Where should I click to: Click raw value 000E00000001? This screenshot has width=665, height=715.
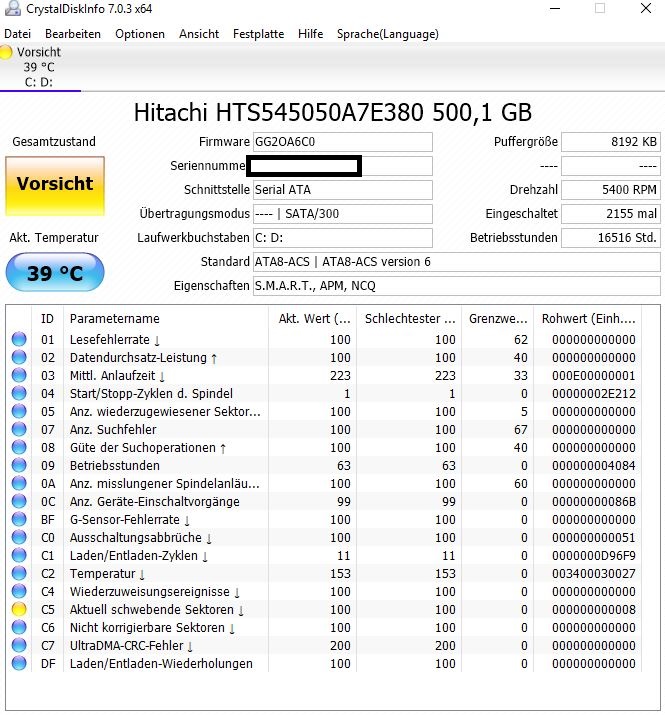tap(593, 376)
